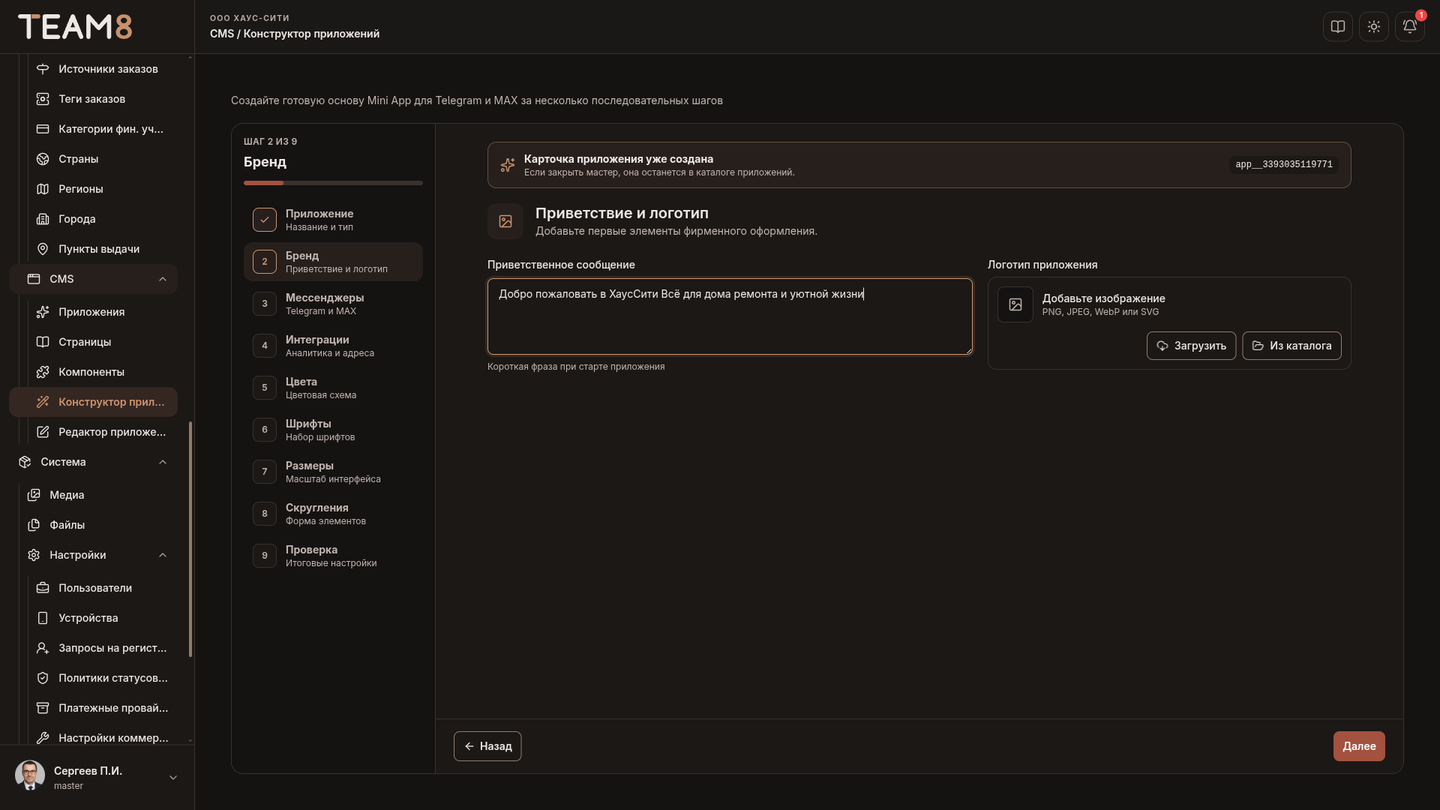Click the Из каталога button
1440x810 pixels.
1292,346
